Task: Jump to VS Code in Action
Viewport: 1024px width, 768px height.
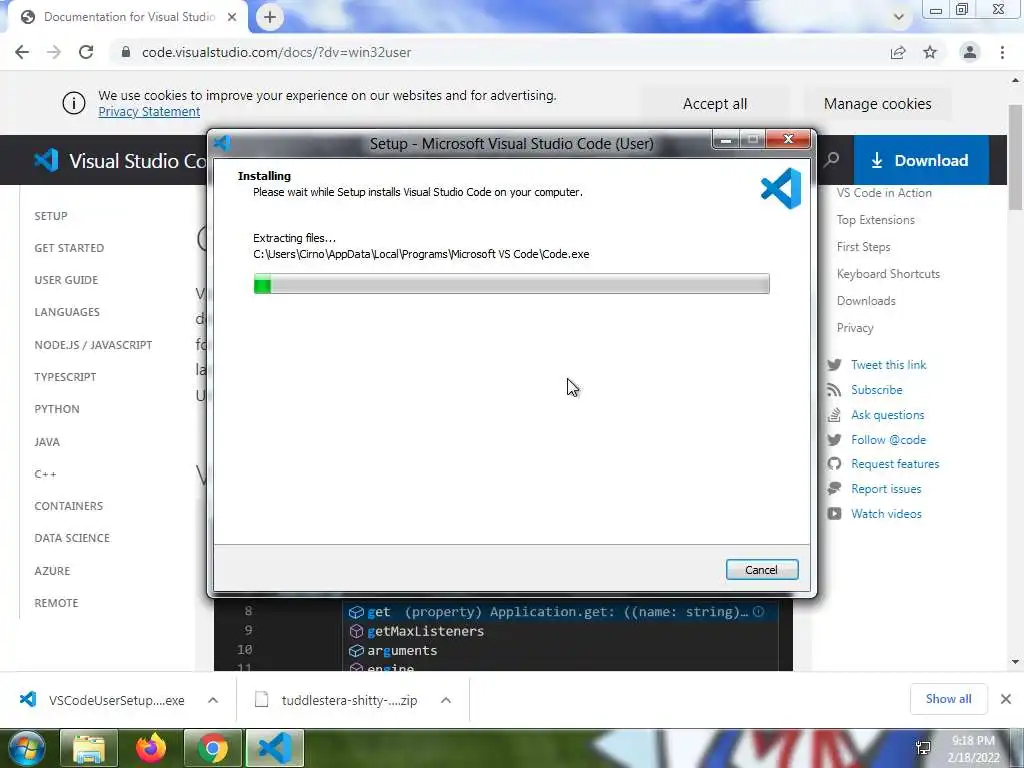Action: (x=884, y=193)
